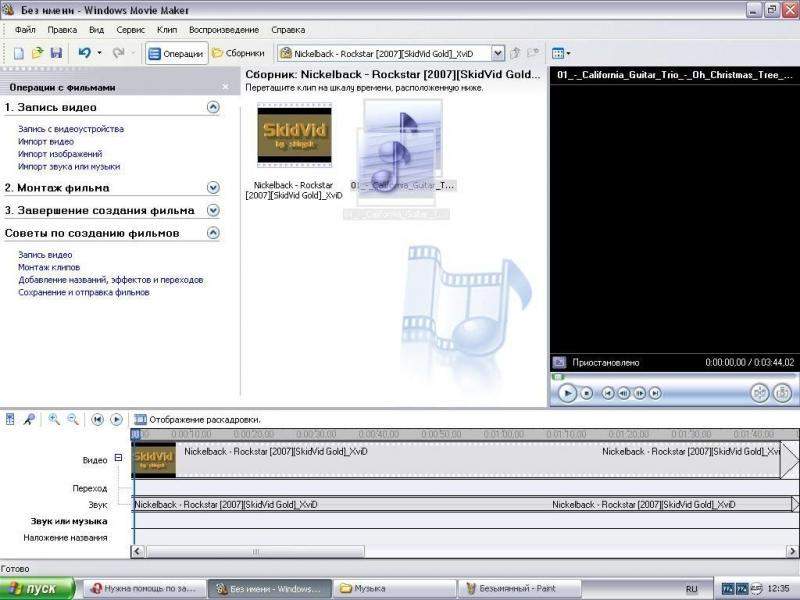Click the Save project toolbar icon
800x600 pixels.
tap(56, 53)
